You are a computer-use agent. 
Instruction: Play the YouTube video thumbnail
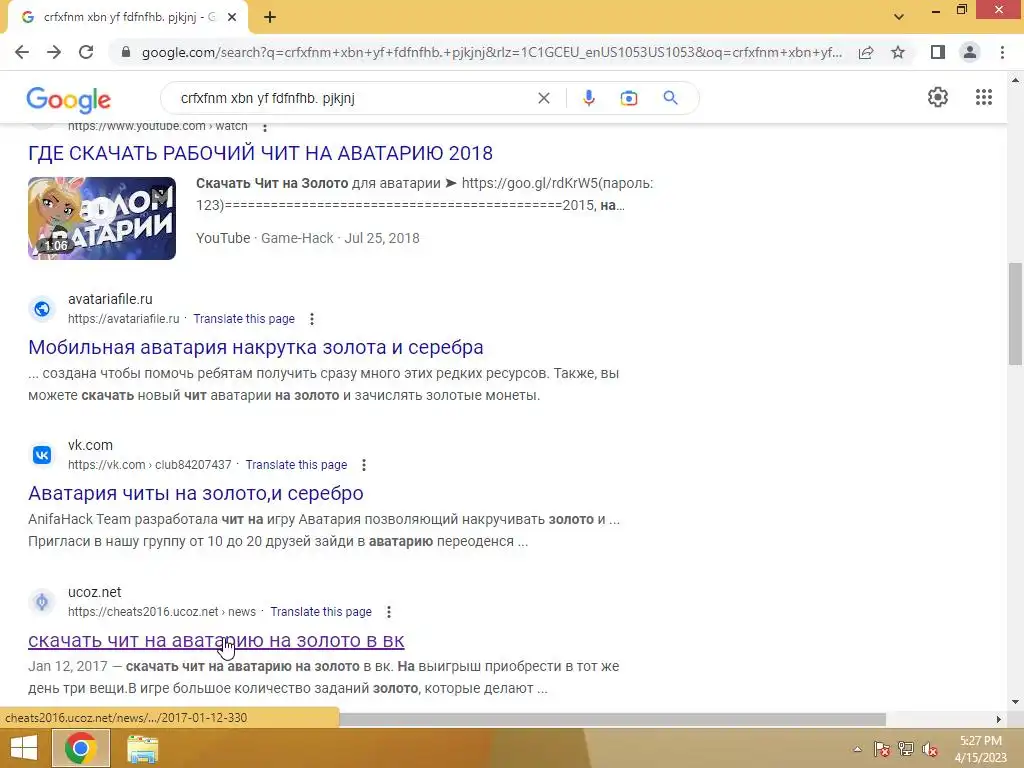point(102,218)
